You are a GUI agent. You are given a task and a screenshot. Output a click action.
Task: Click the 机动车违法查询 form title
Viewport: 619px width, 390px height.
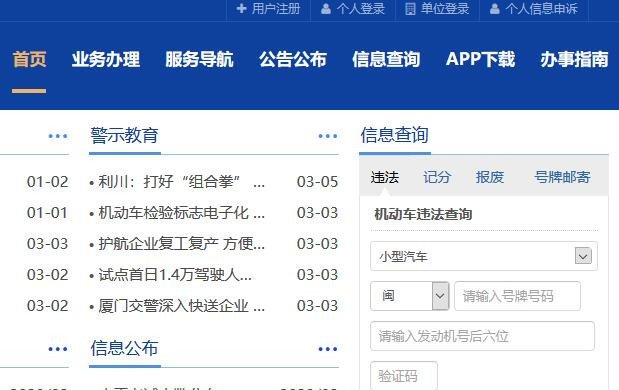point(423,214)
